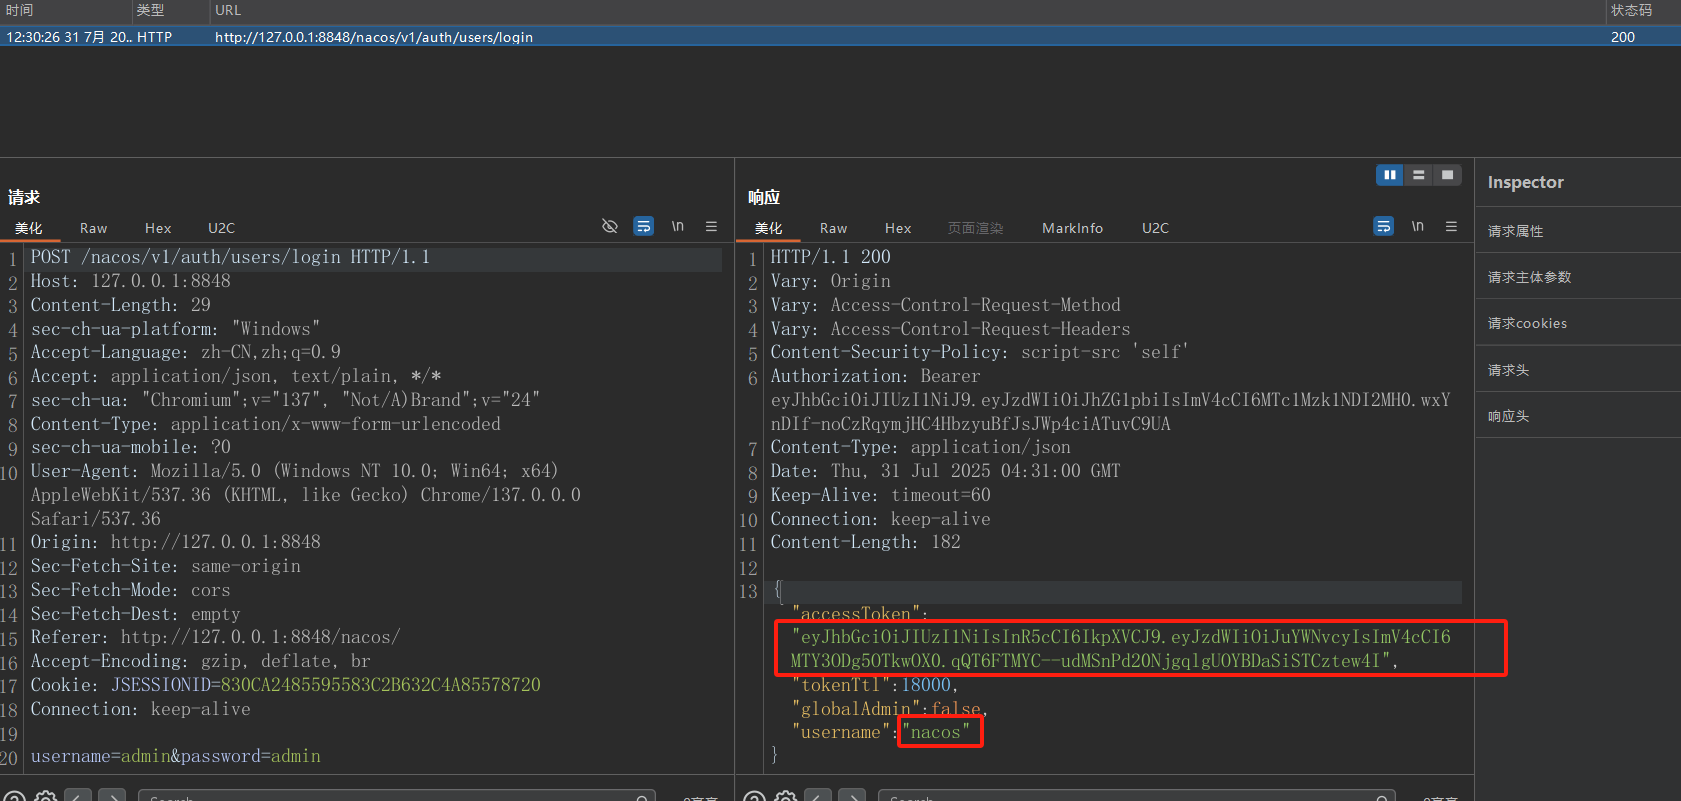Select response U2C tab
The height and width of the screenshot is (801, 1681).
(x=1155, y=228)
